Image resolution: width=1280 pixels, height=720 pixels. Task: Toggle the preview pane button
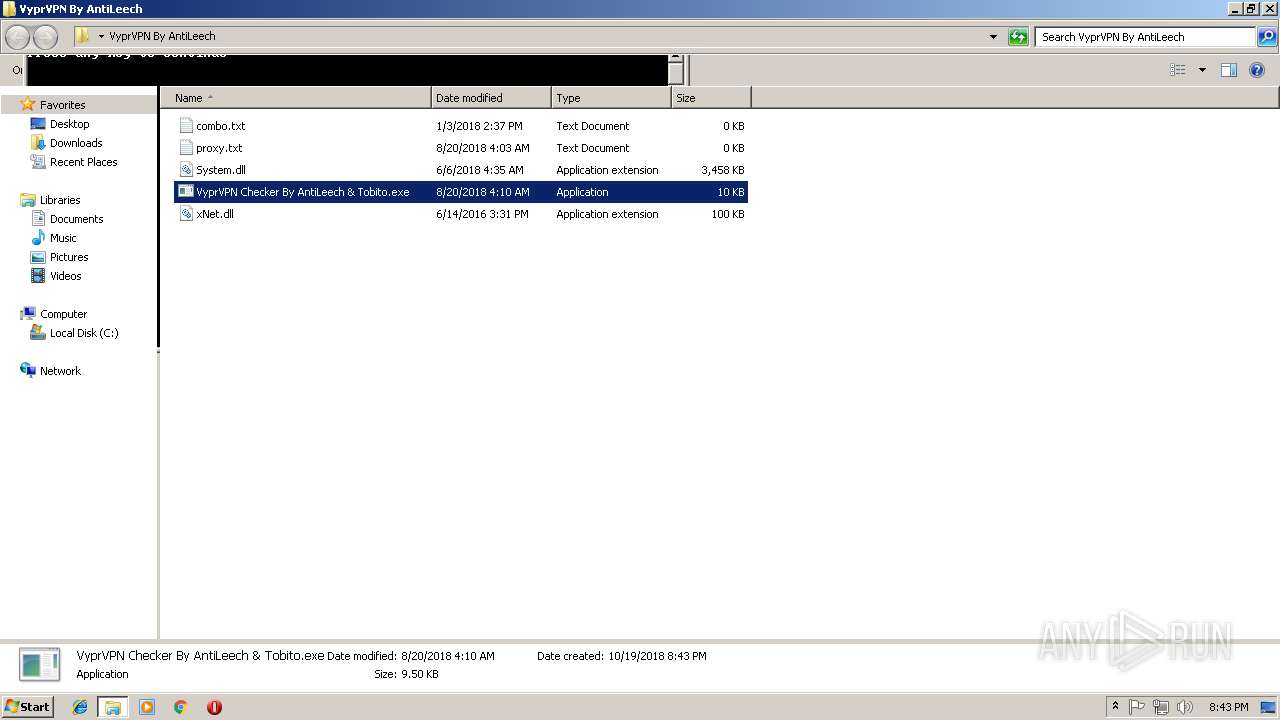(x=1229, y=70)
